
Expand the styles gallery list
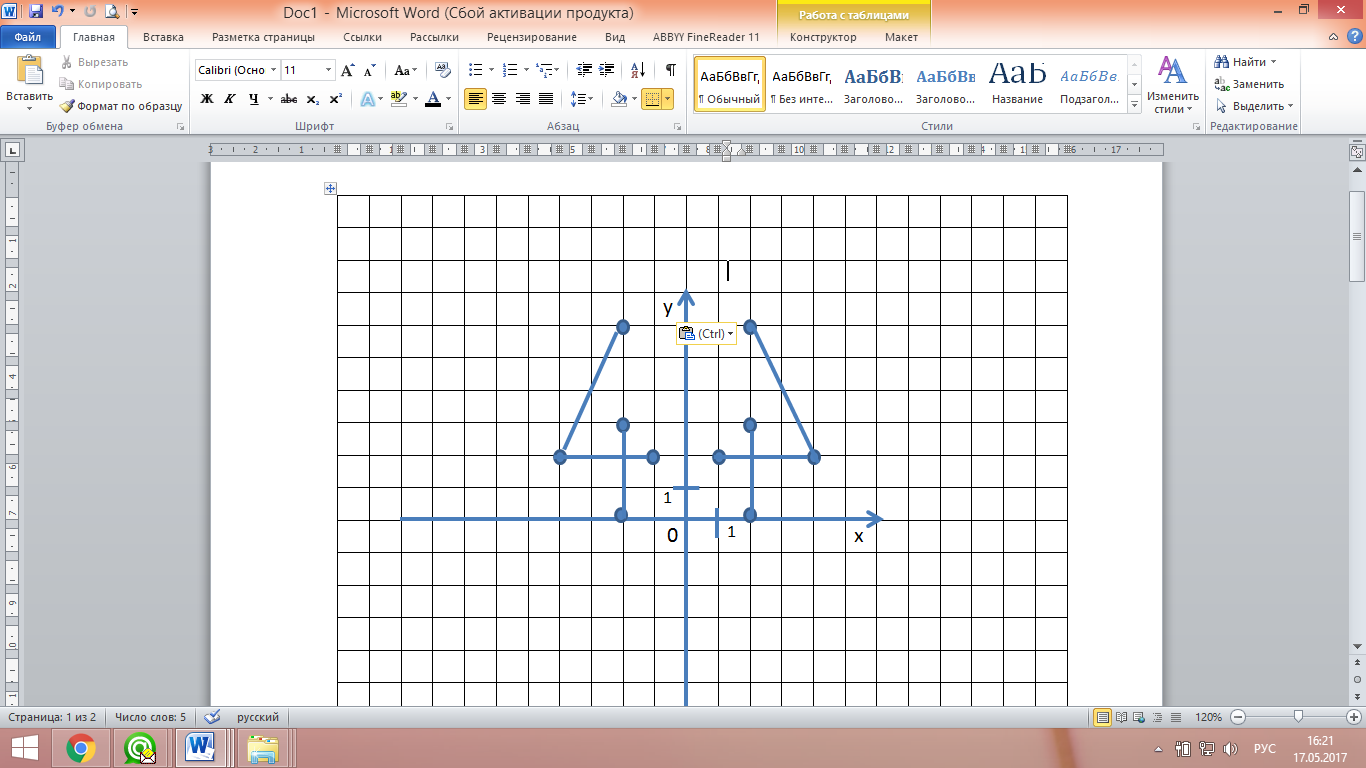(1134, 105)
